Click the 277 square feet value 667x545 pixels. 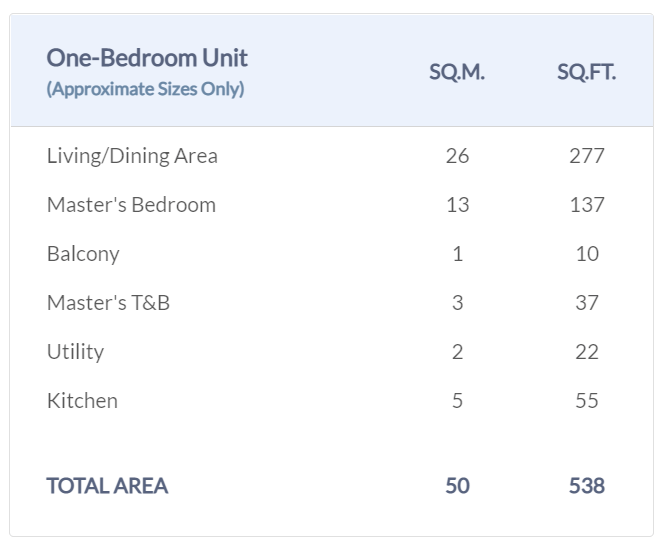[x=587, y=156]
